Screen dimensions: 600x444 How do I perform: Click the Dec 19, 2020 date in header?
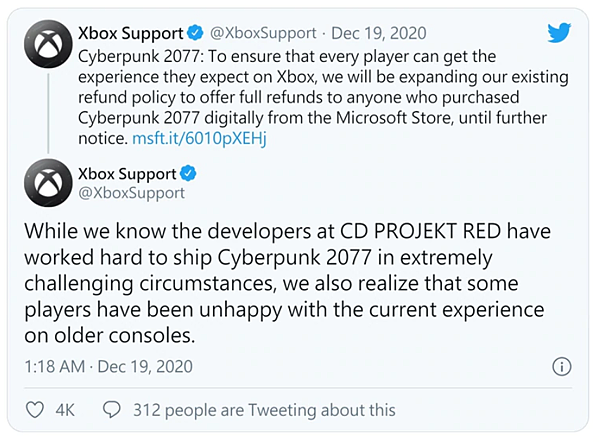378,33
